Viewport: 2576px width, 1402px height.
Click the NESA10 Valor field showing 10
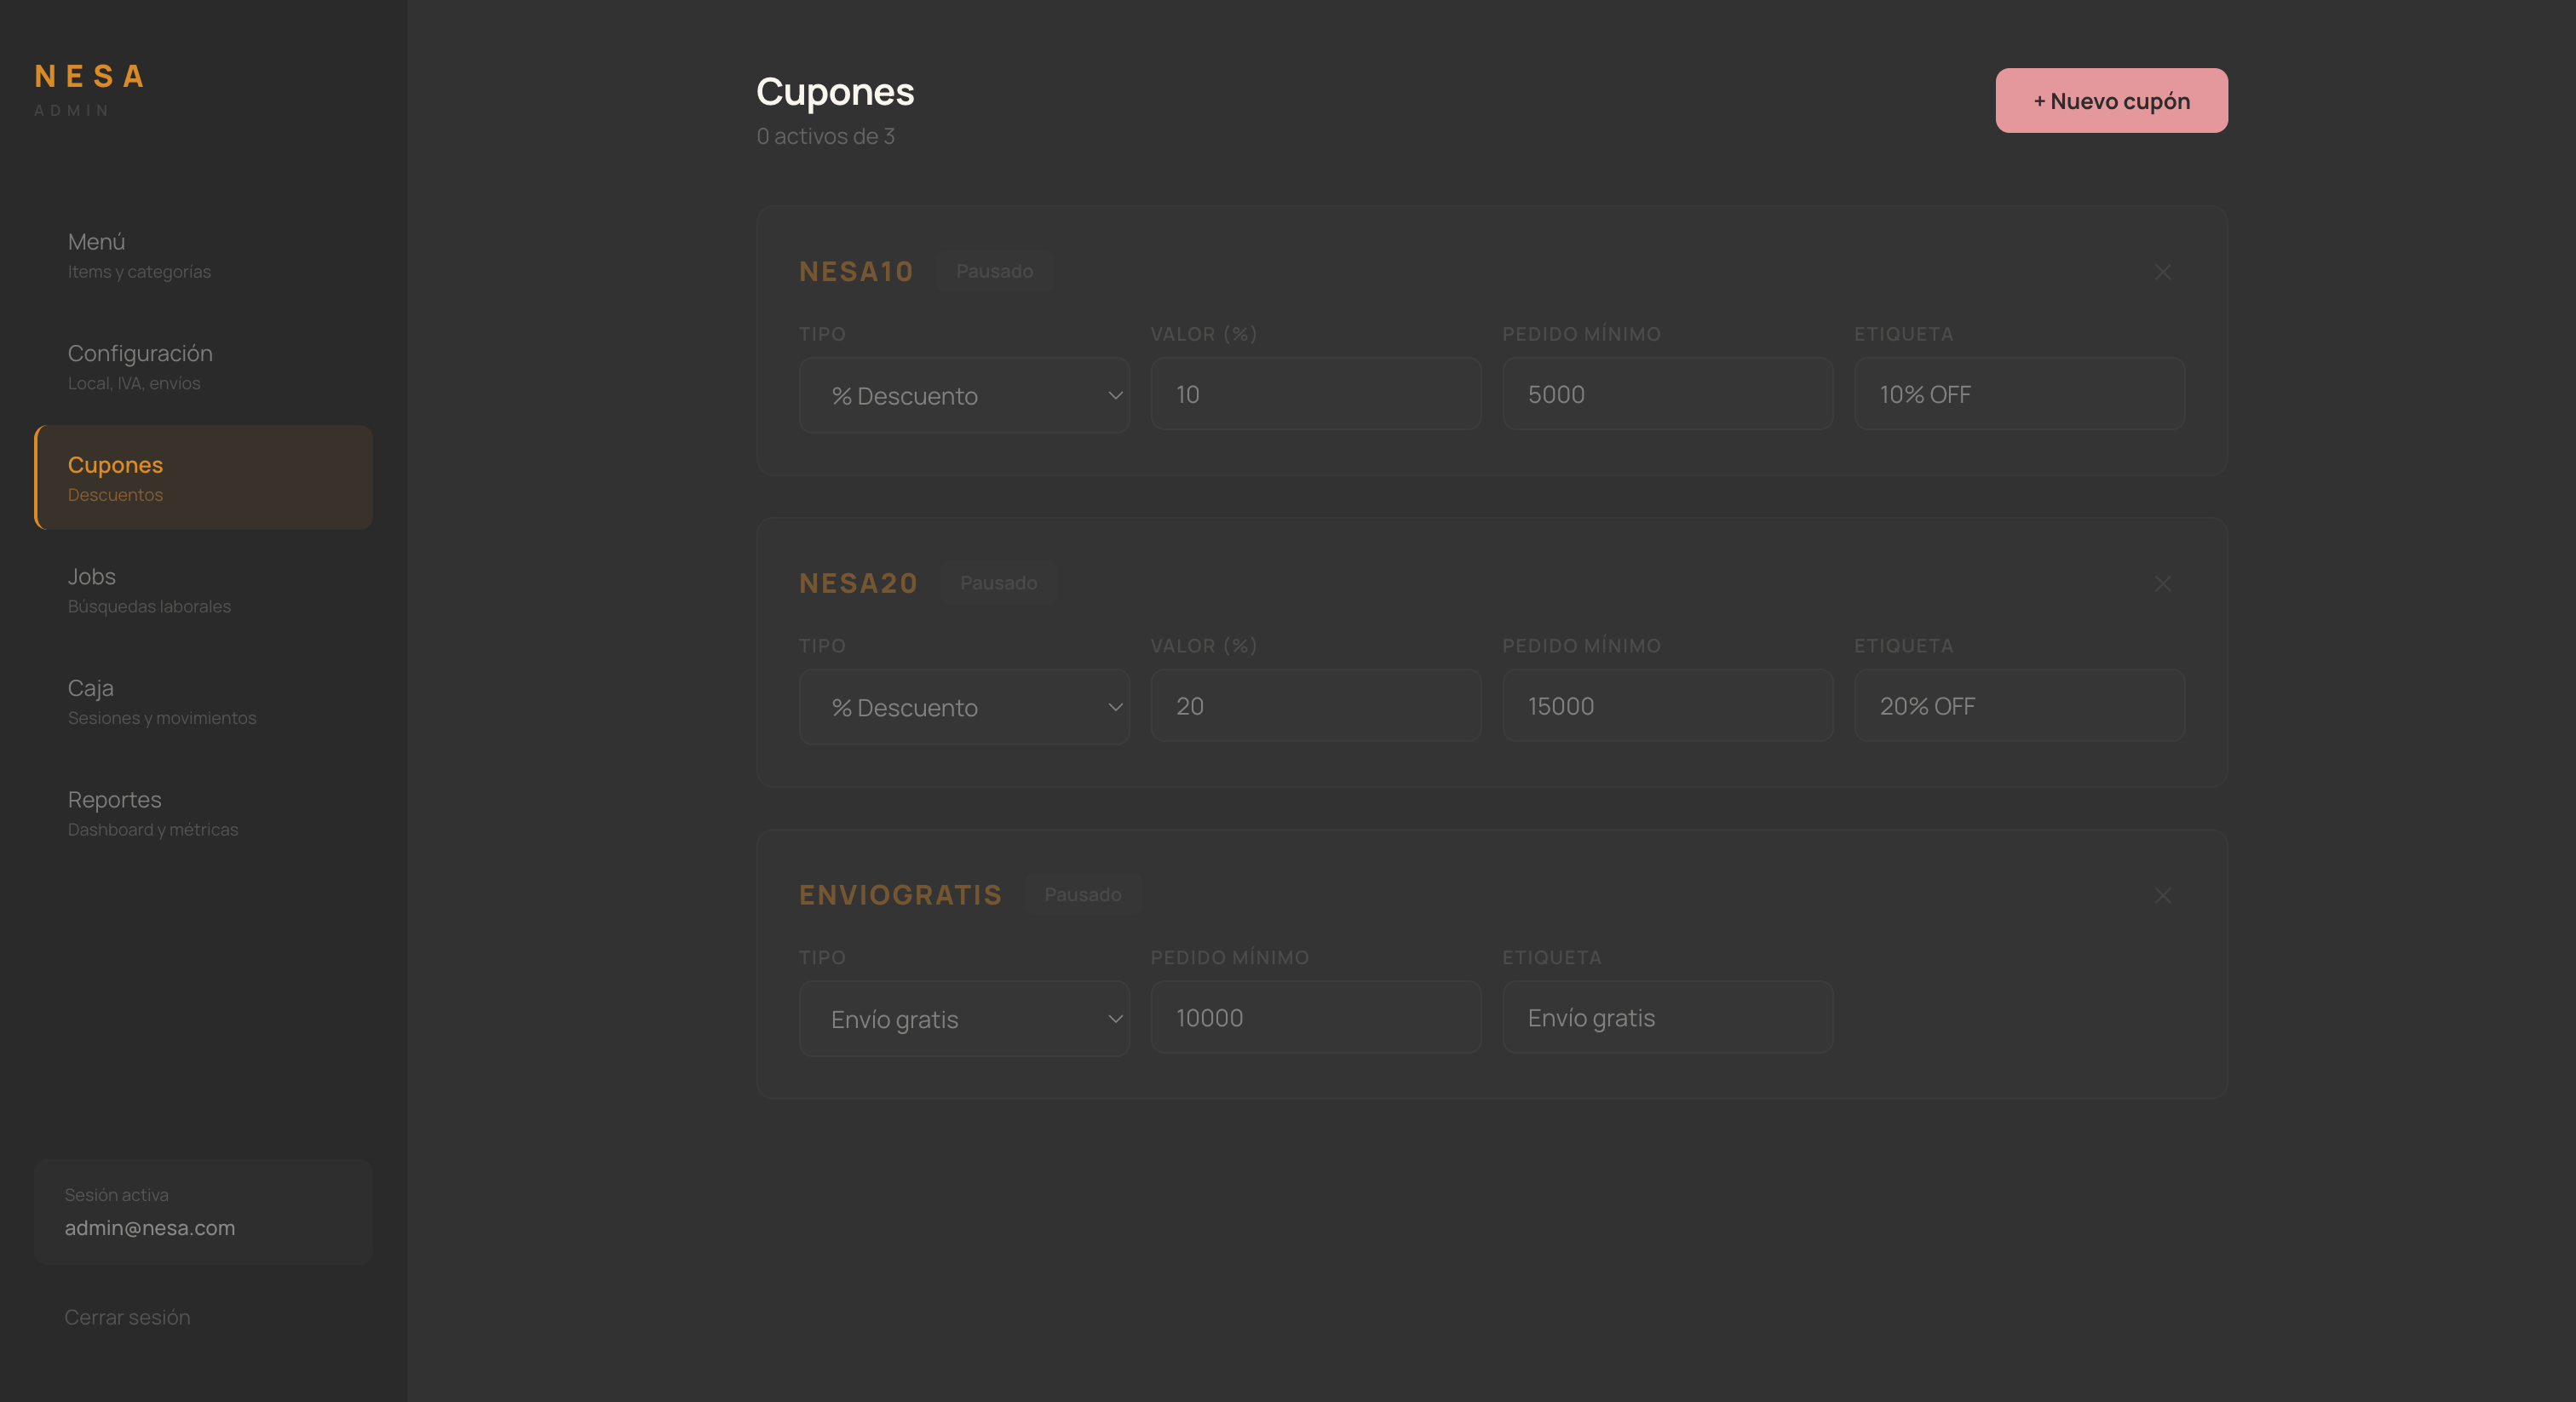pos(1315,395)
